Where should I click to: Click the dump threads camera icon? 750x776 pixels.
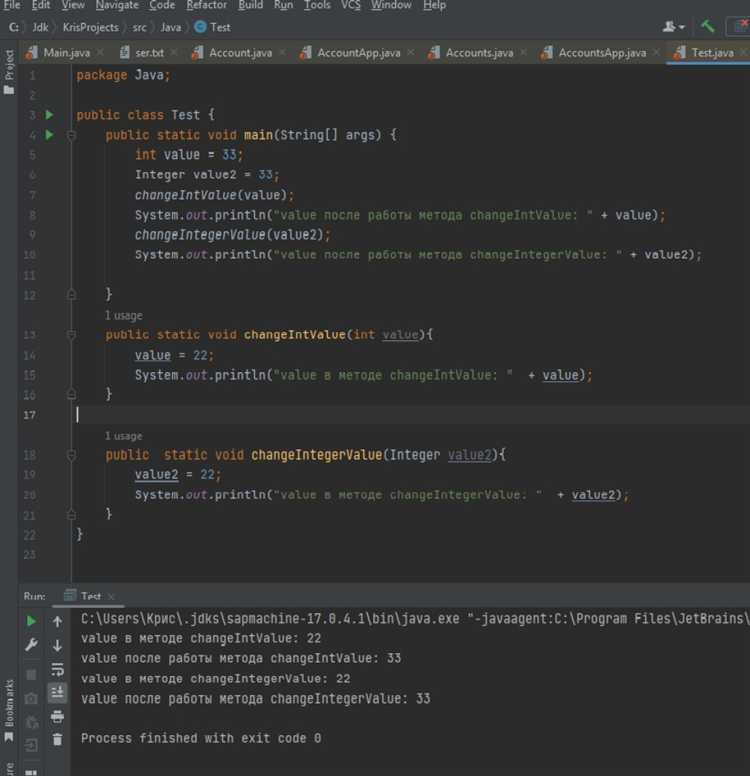(31, 698)
